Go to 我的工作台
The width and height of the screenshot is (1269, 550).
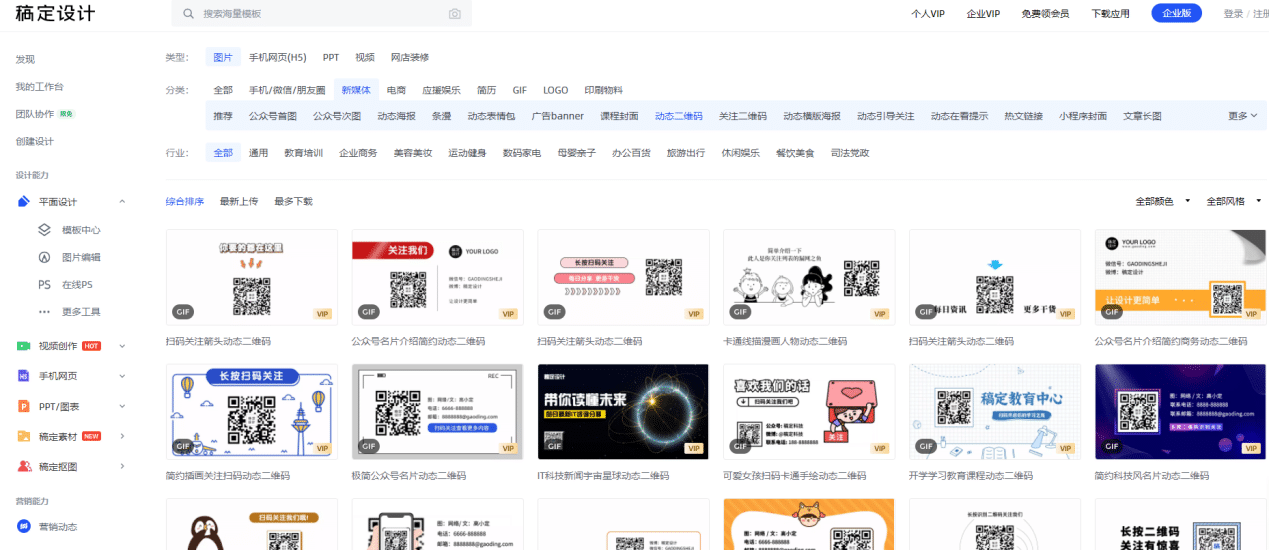(39, 87)
